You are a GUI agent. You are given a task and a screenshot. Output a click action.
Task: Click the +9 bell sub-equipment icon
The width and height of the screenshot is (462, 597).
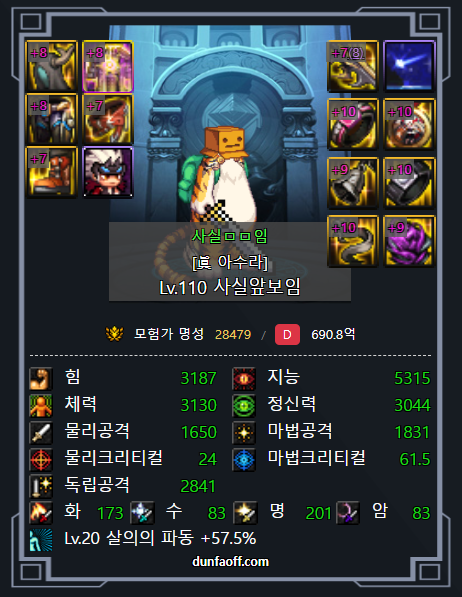click(353, 183)
